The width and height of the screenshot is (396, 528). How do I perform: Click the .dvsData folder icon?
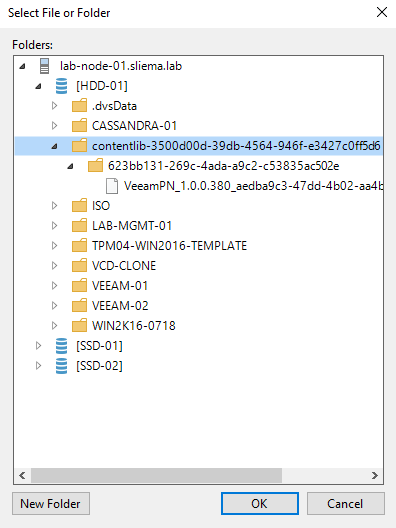click(79, 106)
